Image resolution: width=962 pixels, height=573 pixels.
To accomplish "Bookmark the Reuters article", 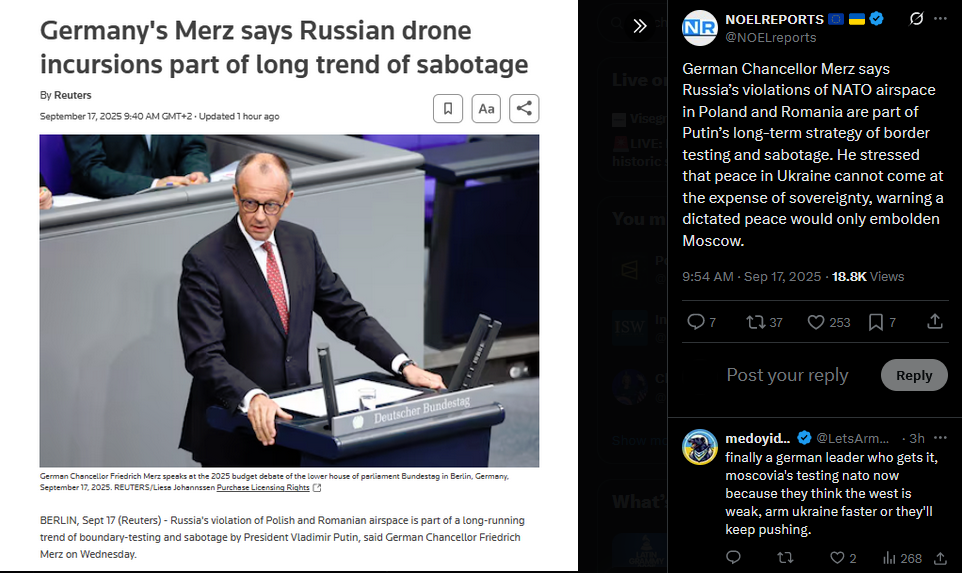I will point(448,109).
